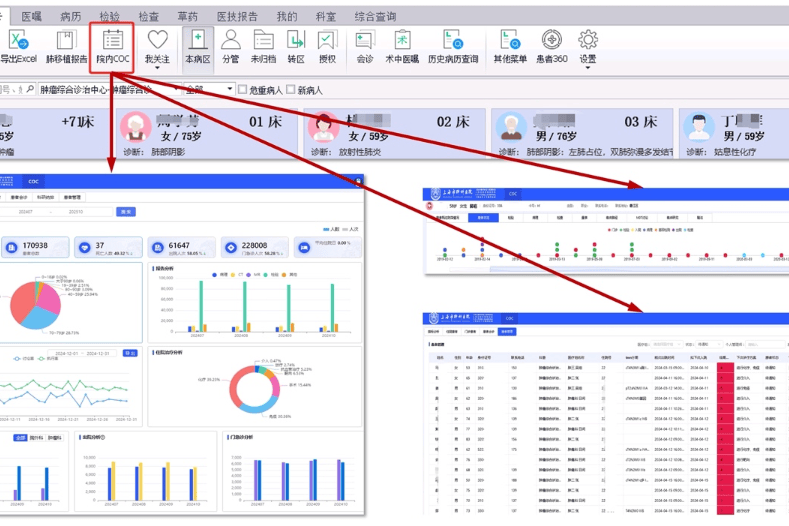This screenshot has height=526, width=789.
Task: Enable the 新病人 checkbox
Action: point(291,90)
